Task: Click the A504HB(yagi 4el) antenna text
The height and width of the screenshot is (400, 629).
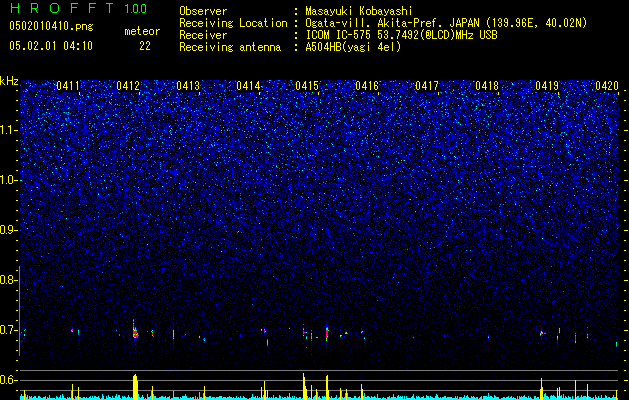Action: click(353, 47)
